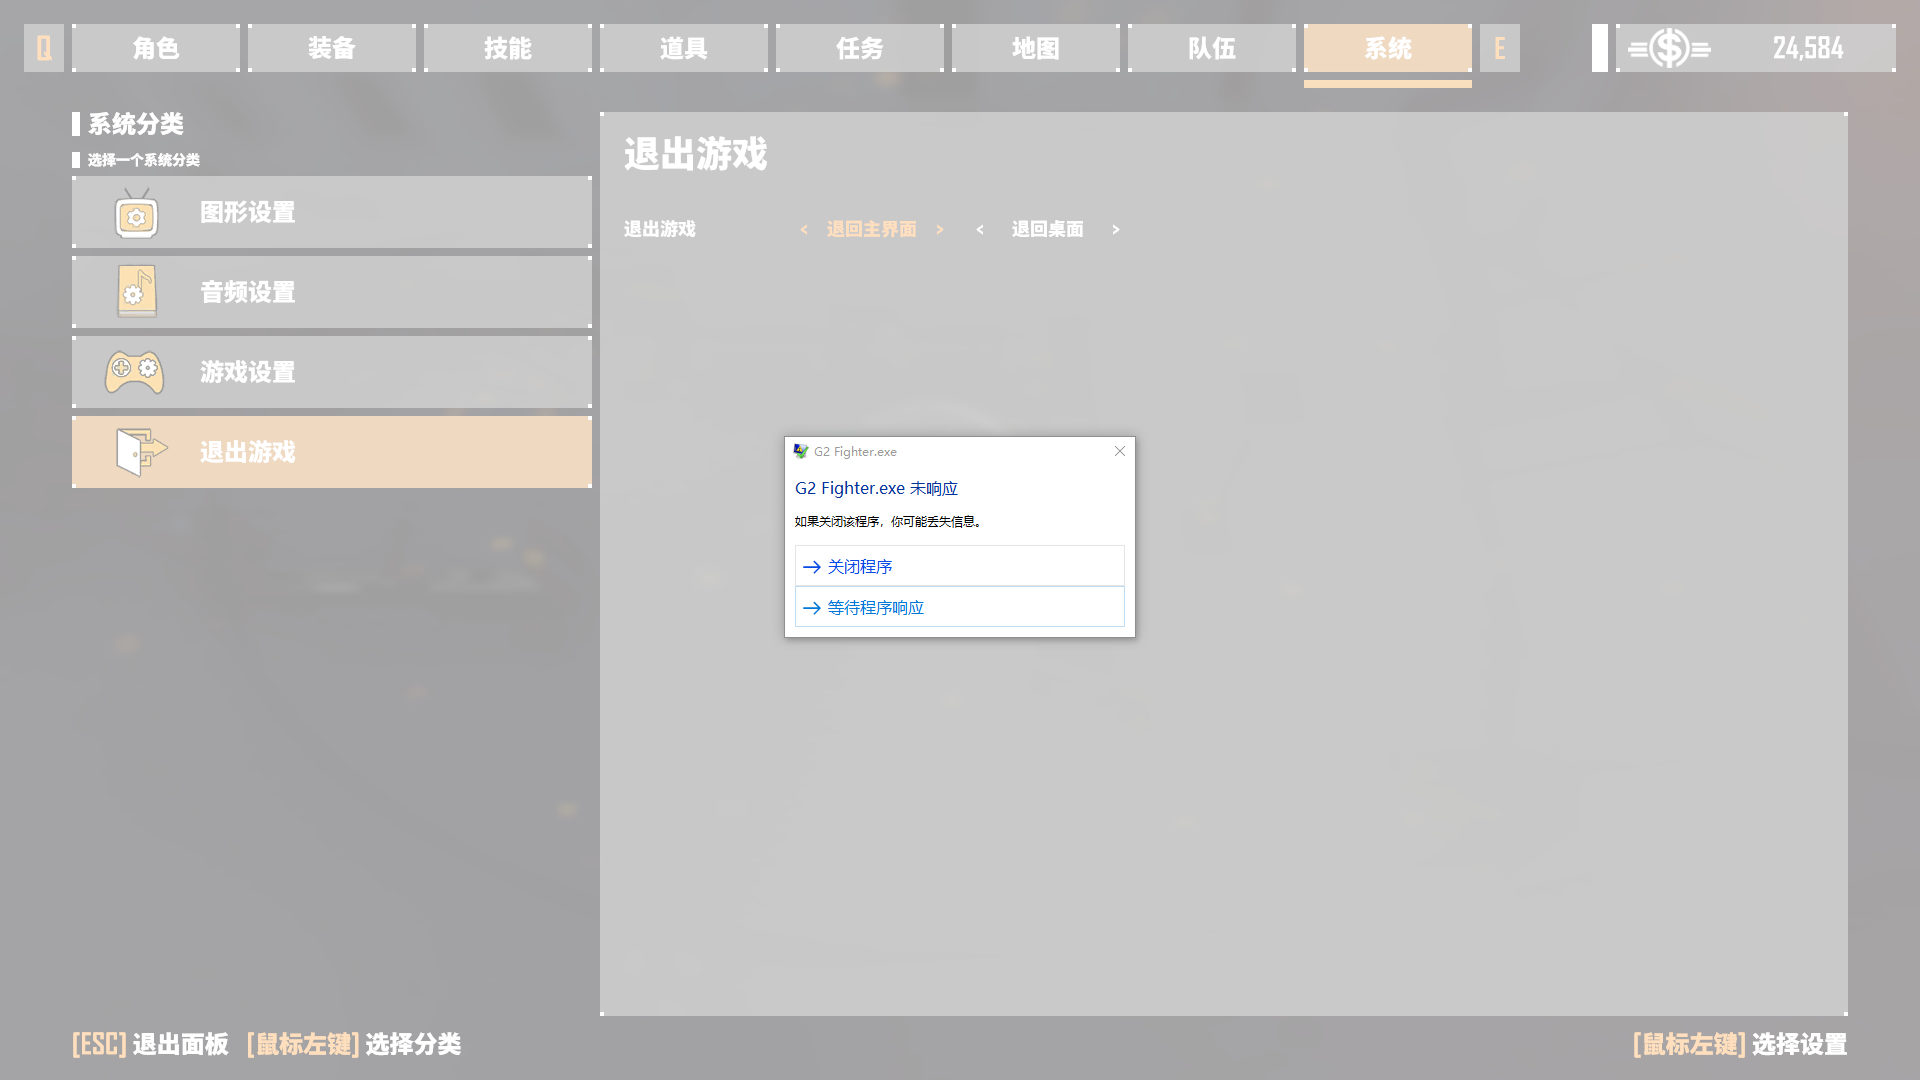Open the 任务 tab

point(860,48)
